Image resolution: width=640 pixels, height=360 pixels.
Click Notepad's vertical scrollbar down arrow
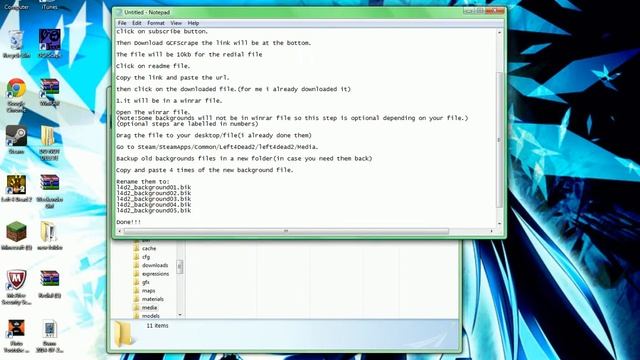click(x=499, y=223)
